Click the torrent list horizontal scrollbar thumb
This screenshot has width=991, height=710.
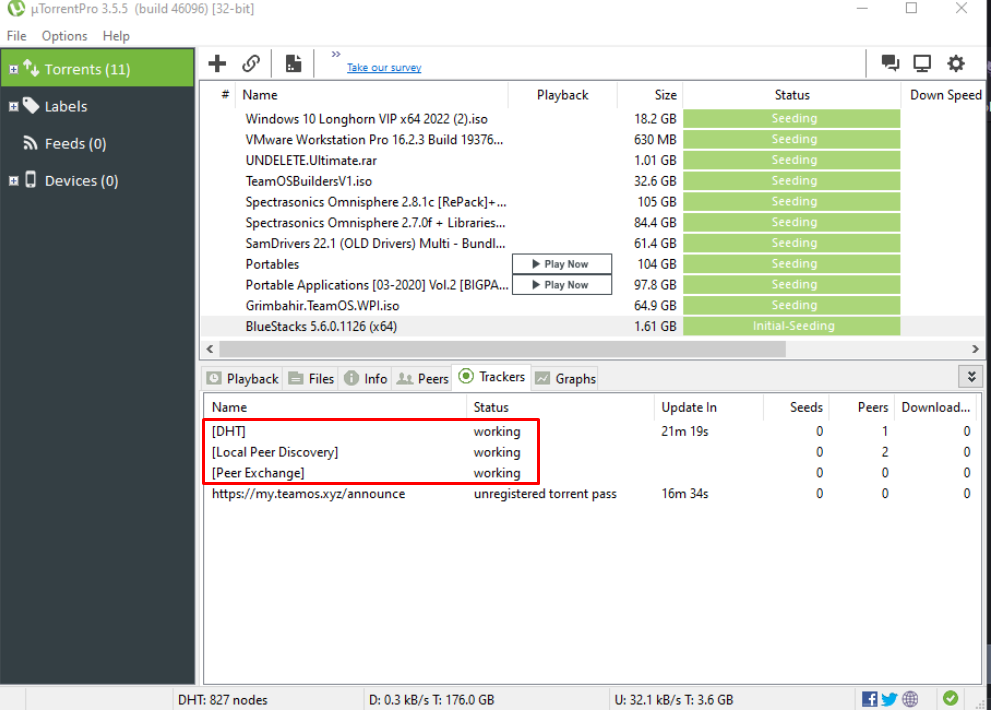point(502,348)
